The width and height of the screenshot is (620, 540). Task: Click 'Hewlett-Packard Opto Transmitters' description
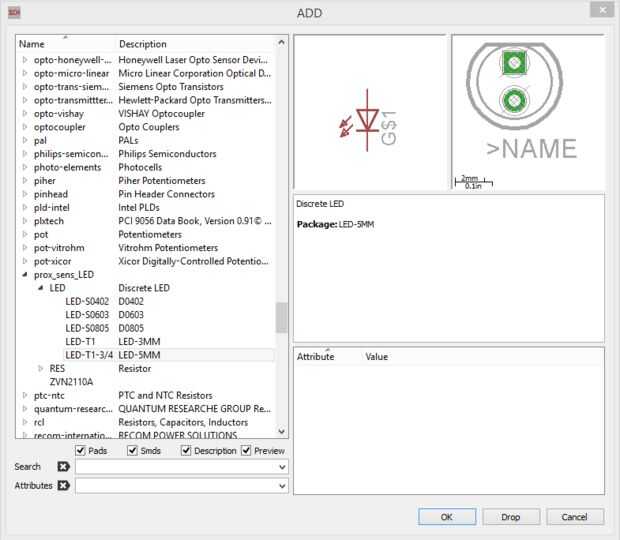point(195,100)
